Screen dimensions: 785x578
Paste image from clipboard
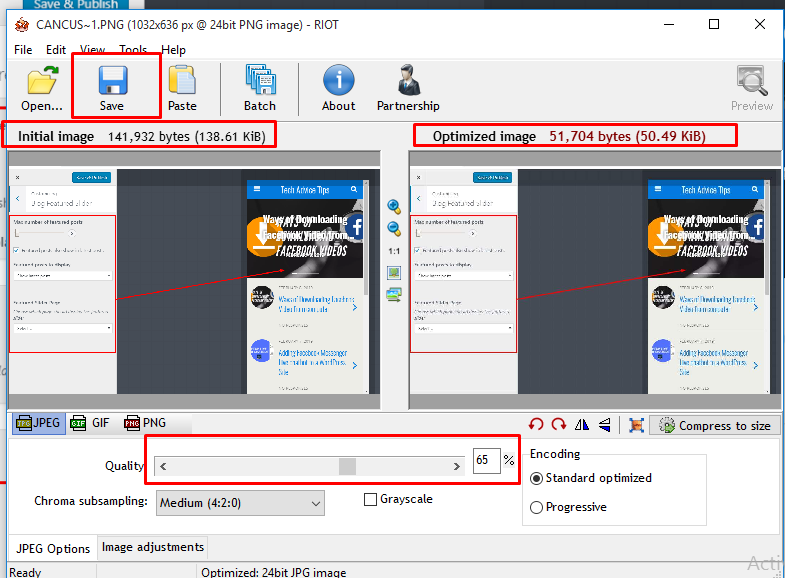point(182,89)
